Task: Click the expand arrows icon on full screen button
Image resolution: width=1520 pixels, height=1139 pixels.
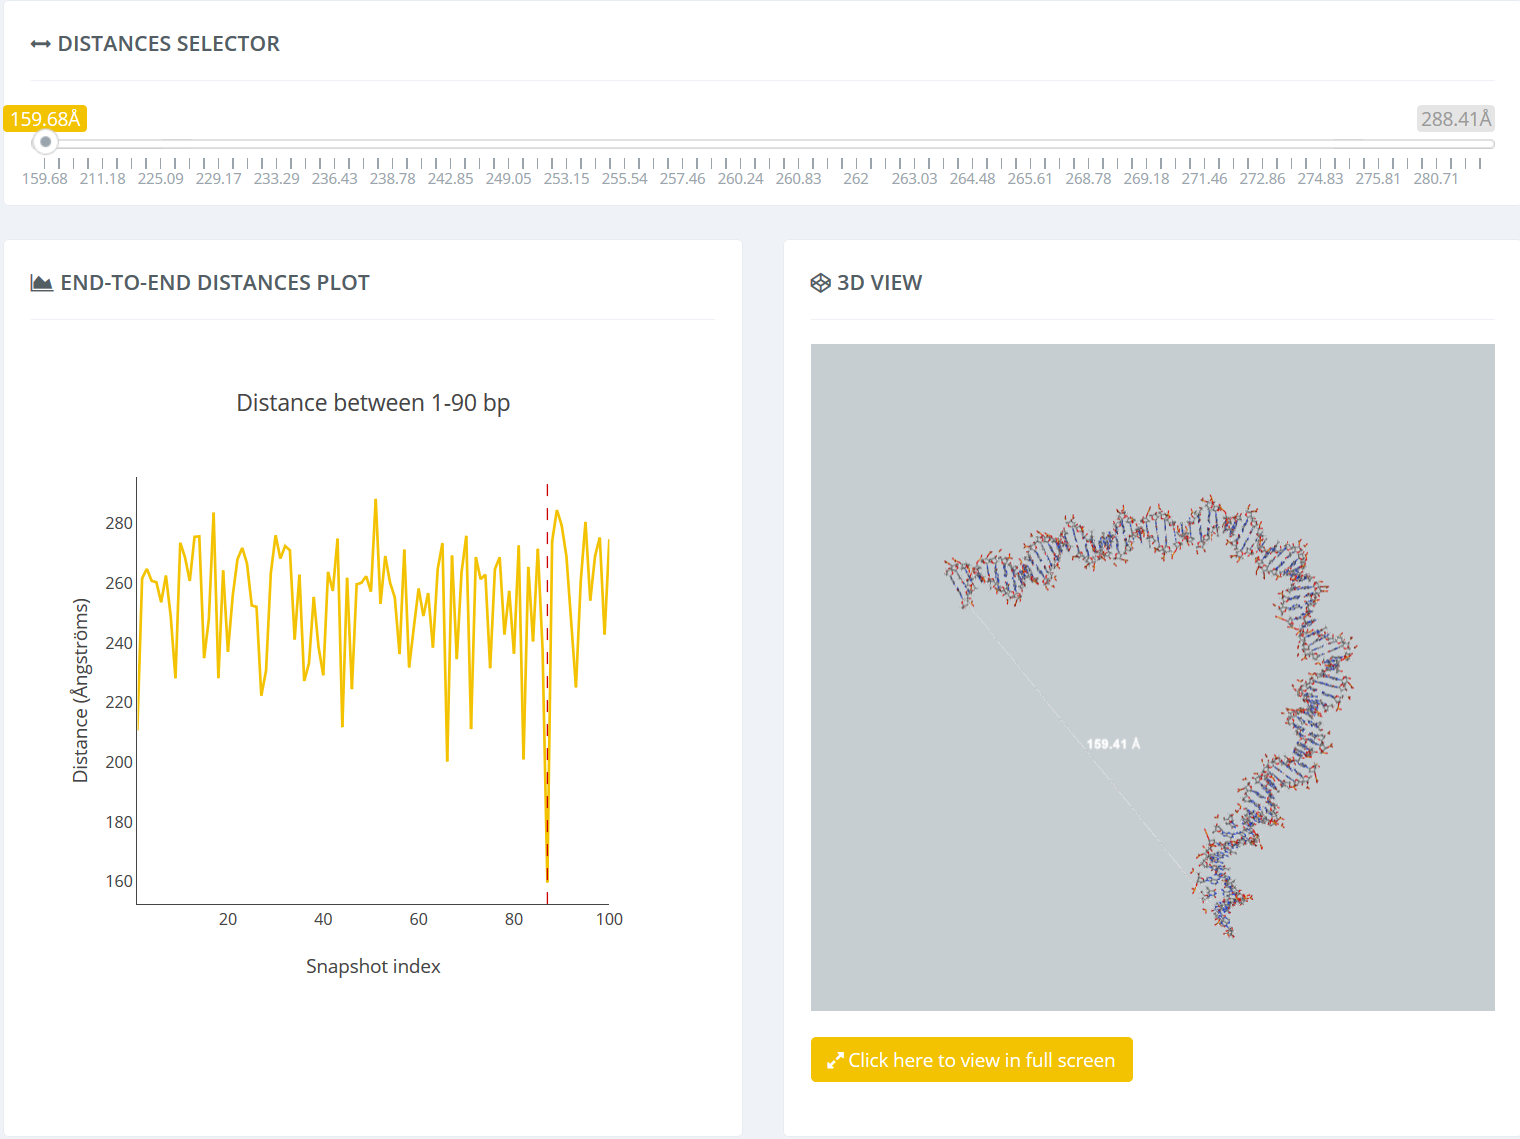Action: (x=835, y=1061)
